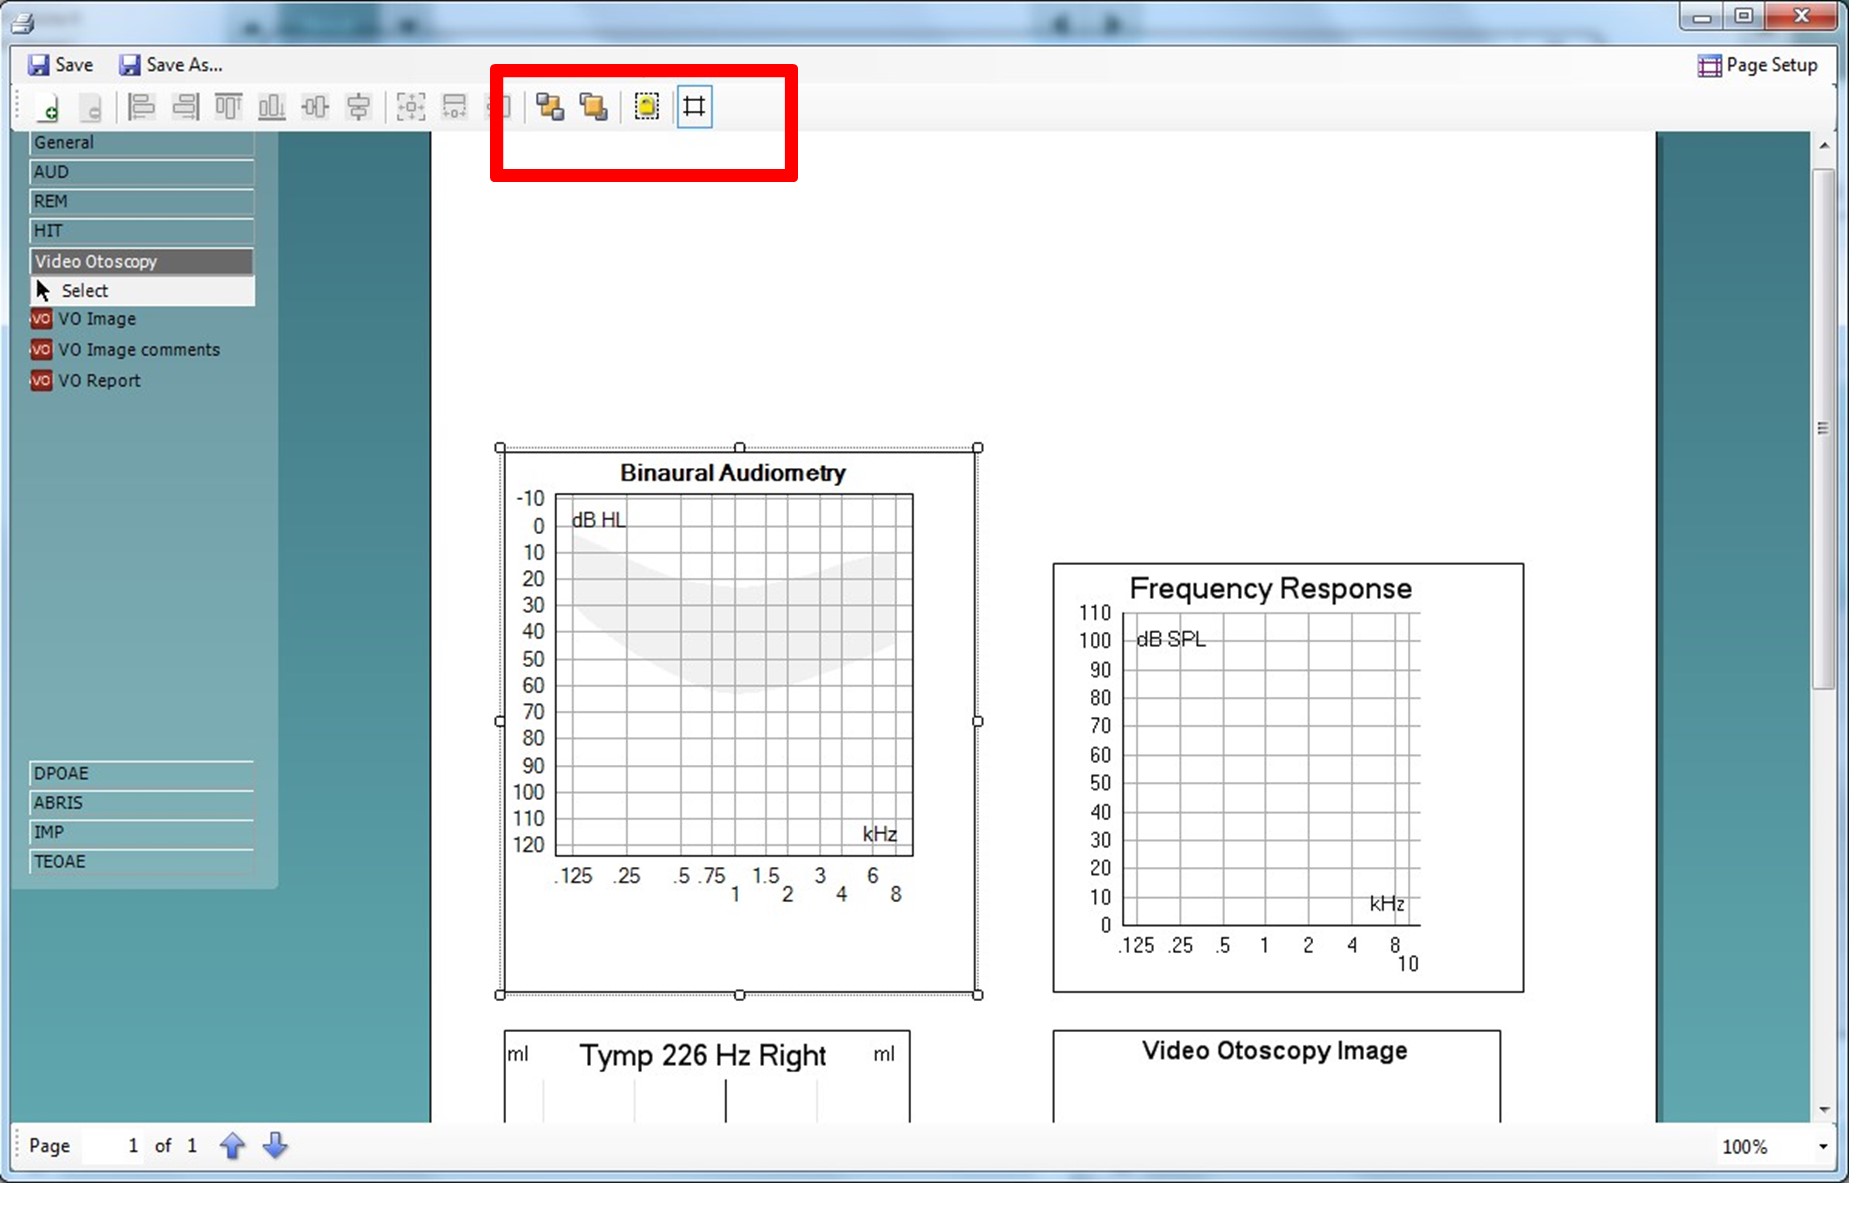Expand the TEOAE element category

(x=141, y=861)
